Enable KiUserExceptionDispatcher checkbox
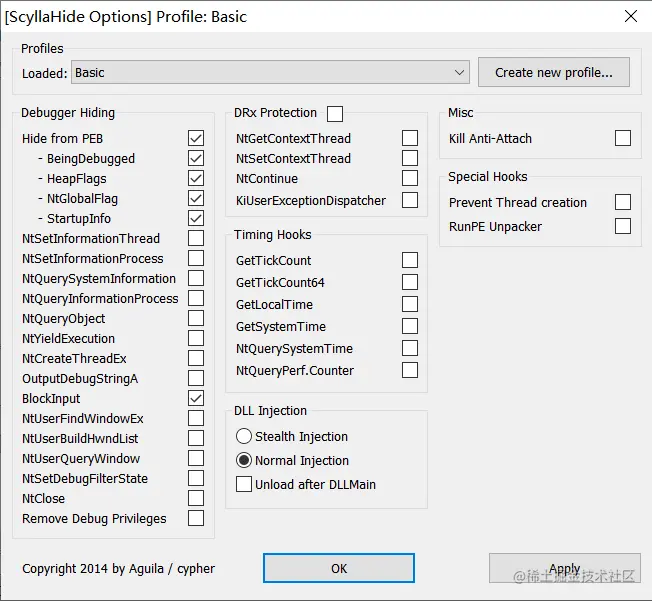This screenshot has width=652, height=601. pyautogui.click(x=410, y=200)
